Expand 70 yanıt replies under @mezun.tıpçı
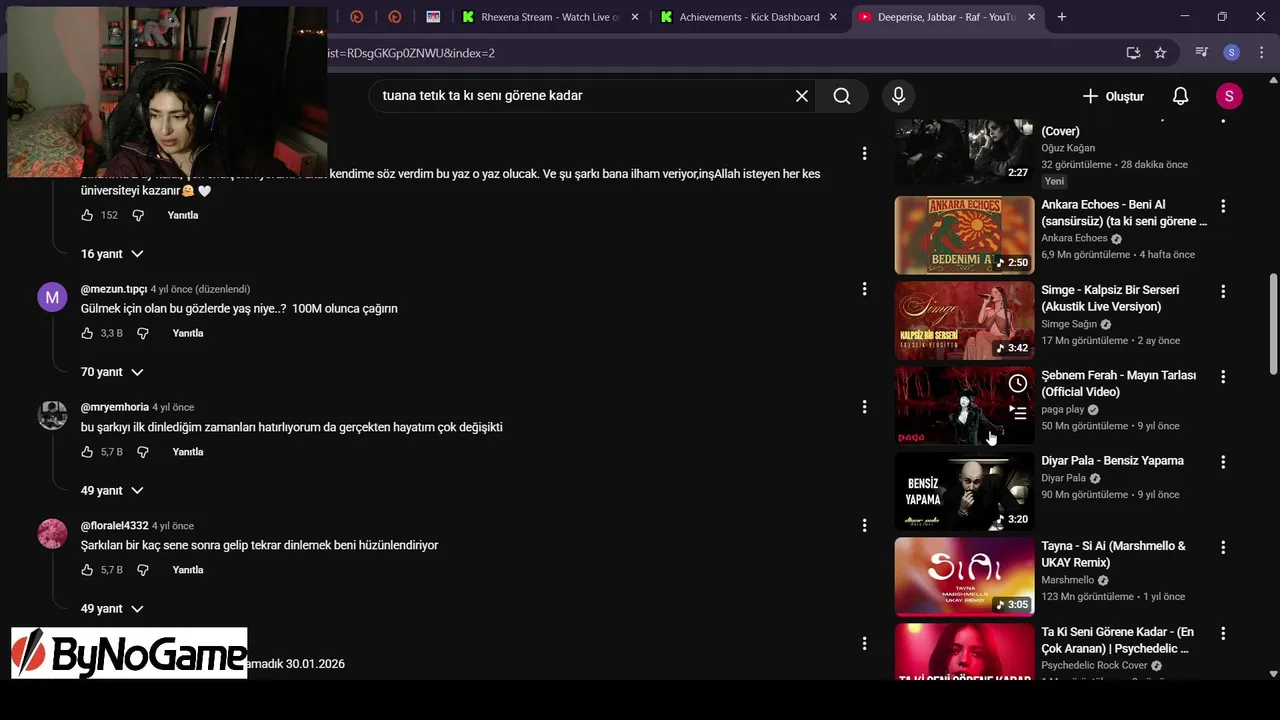This screenshot has height=720, width=1280. 112,372
